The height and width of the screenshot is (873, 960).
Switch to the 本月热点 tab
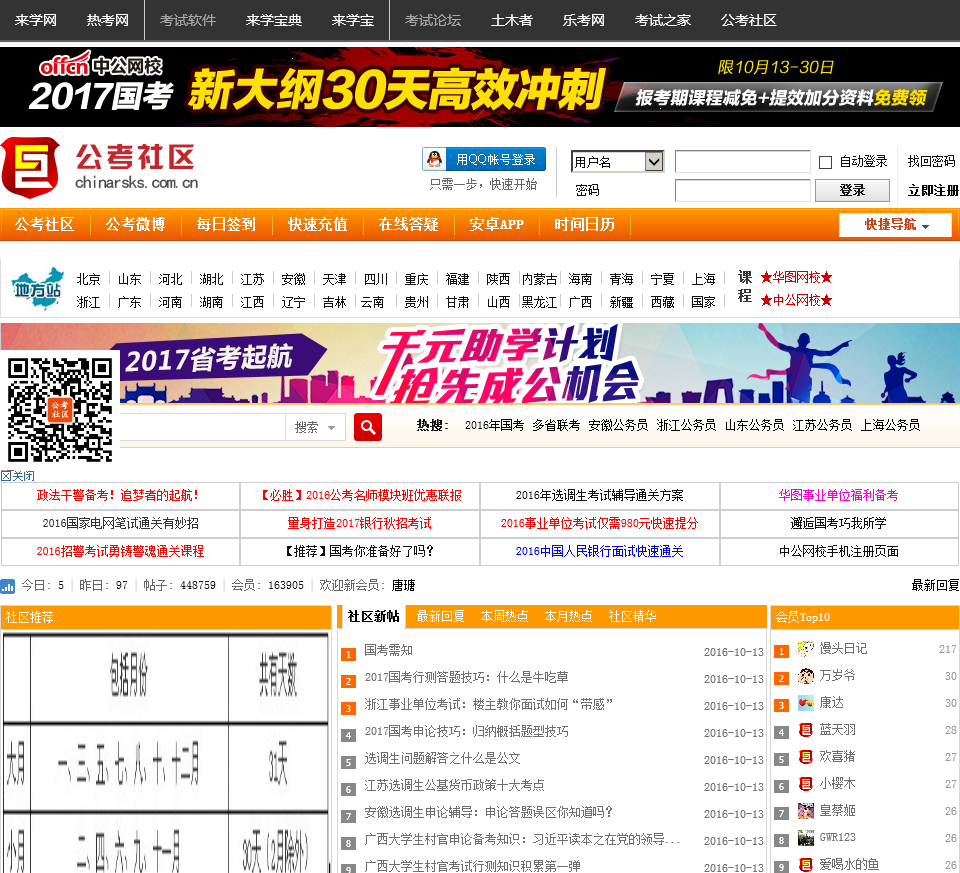click(x=568, y=616)
